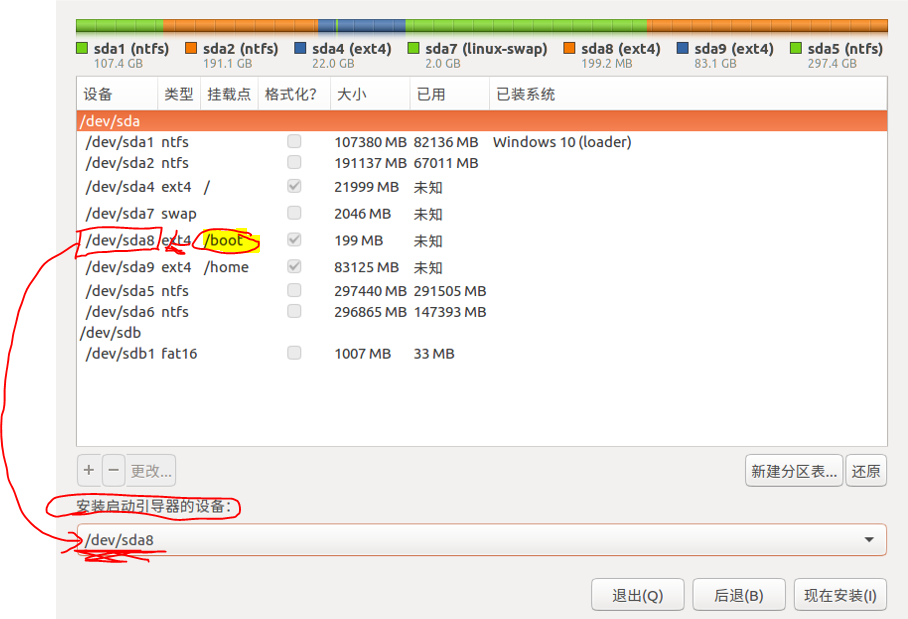Image resolution: width=908 pixels, height=619 pixels.
Task: Select the /dev/sdb1 fat16 row
Action: tap(482, 353)
